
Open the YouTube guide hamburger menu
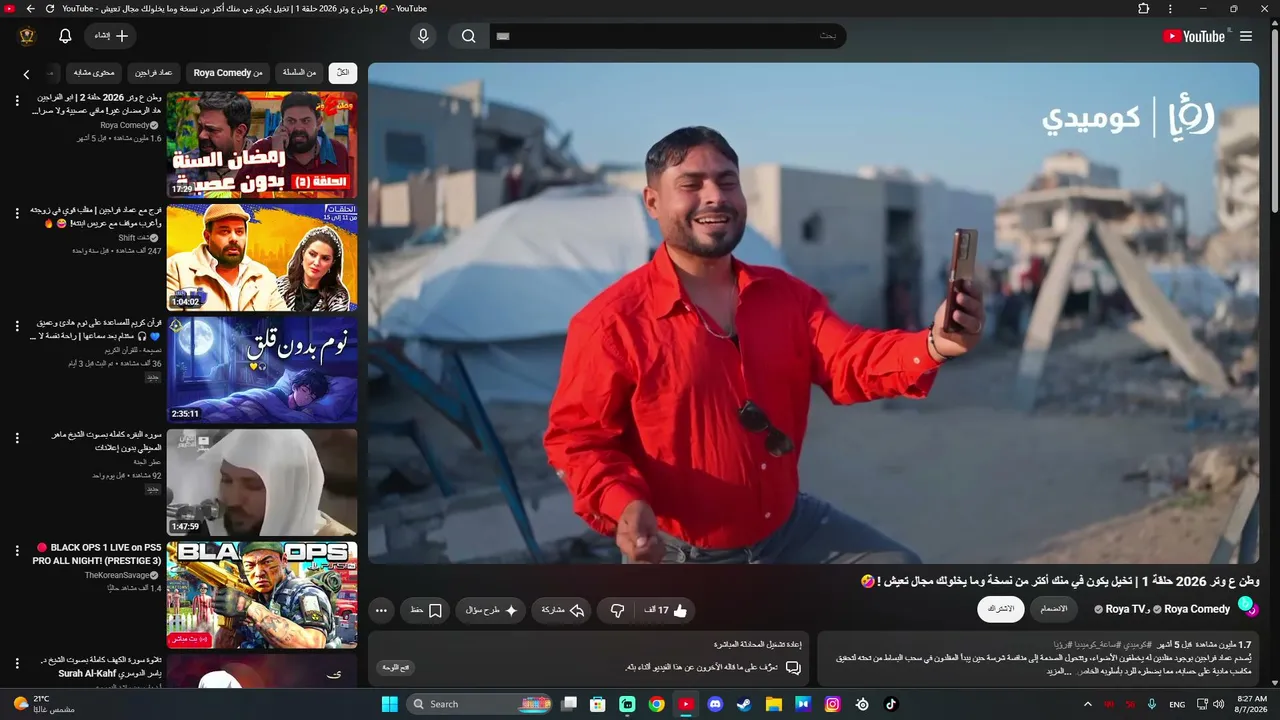coord(1245,36)
